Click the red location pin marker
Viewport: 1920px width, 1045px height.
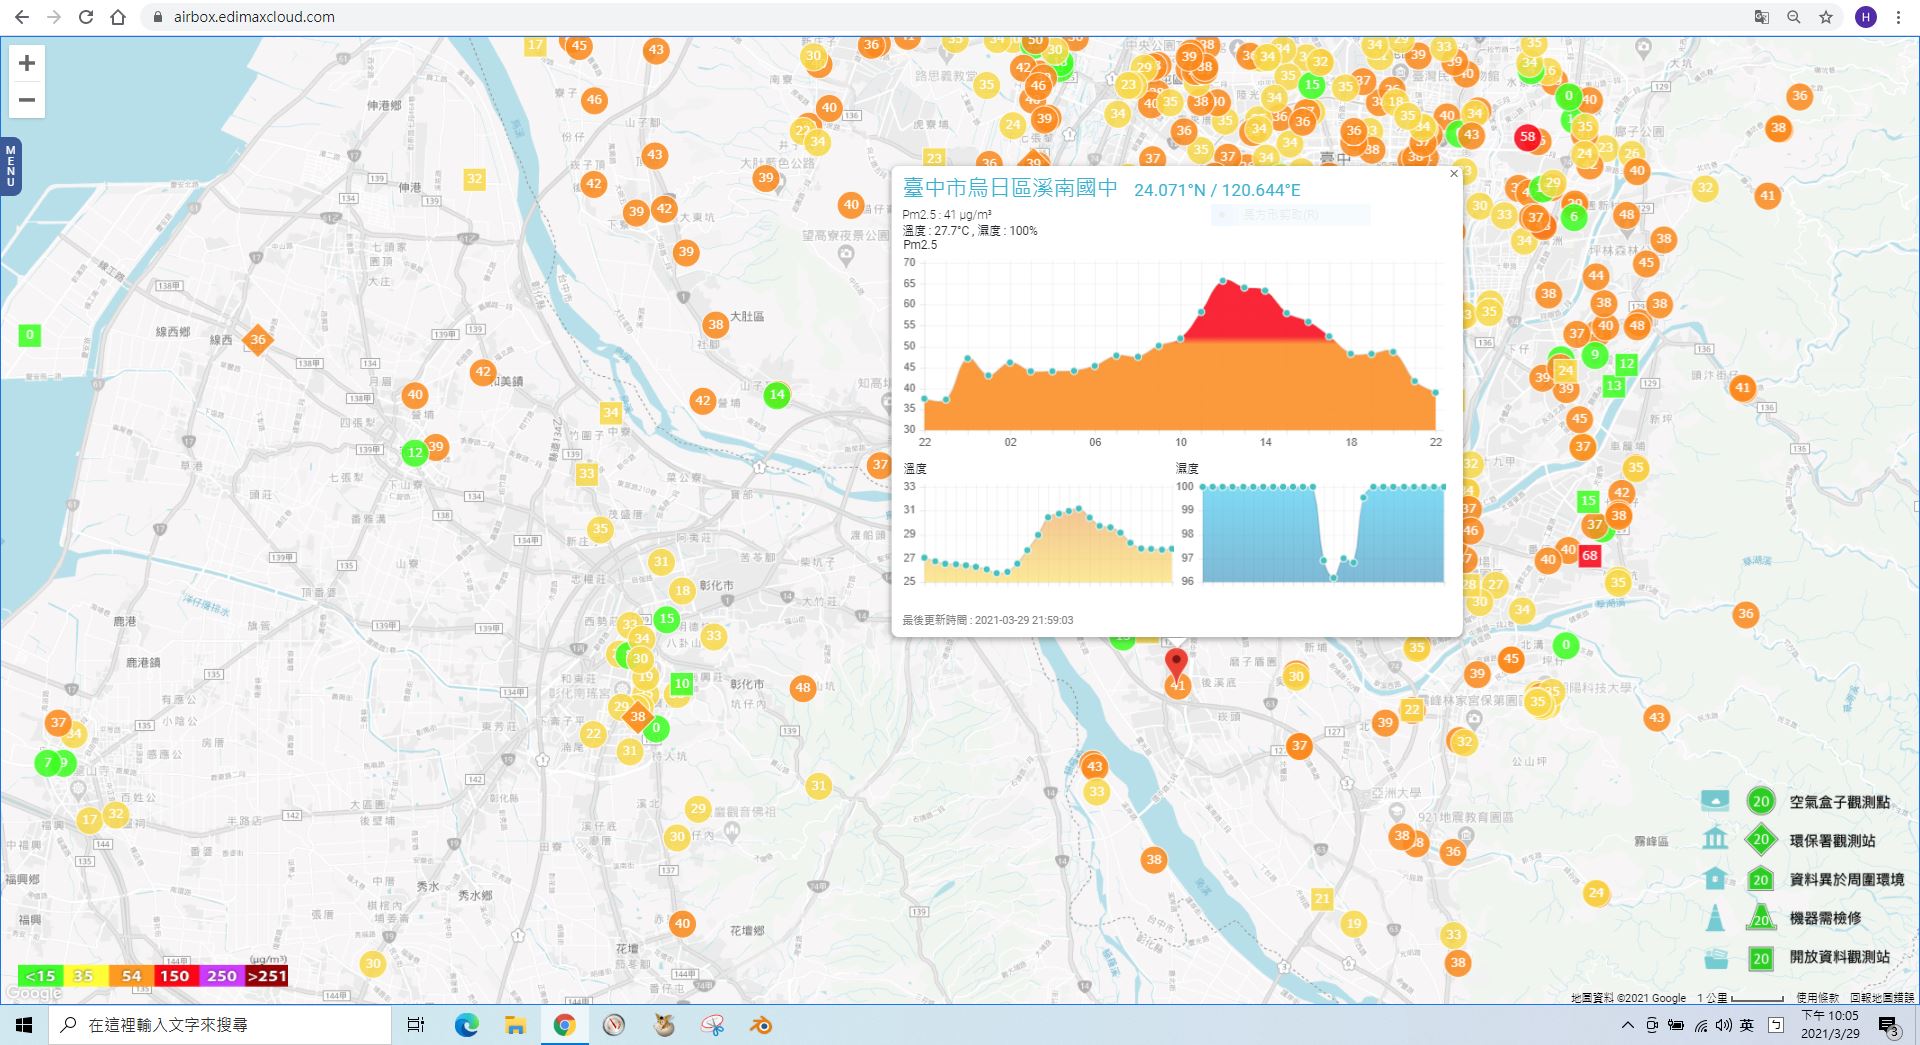click(1177, 663)
